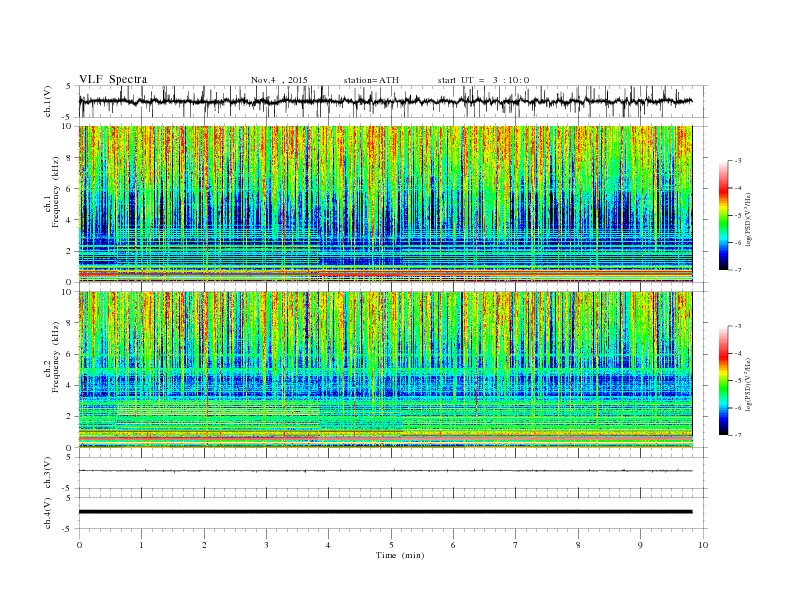Viewport: 792px width, 612px height.
Task: Click time tick label "5" on bottom axis
Action: pyautogui.click(x=391, y=545)
